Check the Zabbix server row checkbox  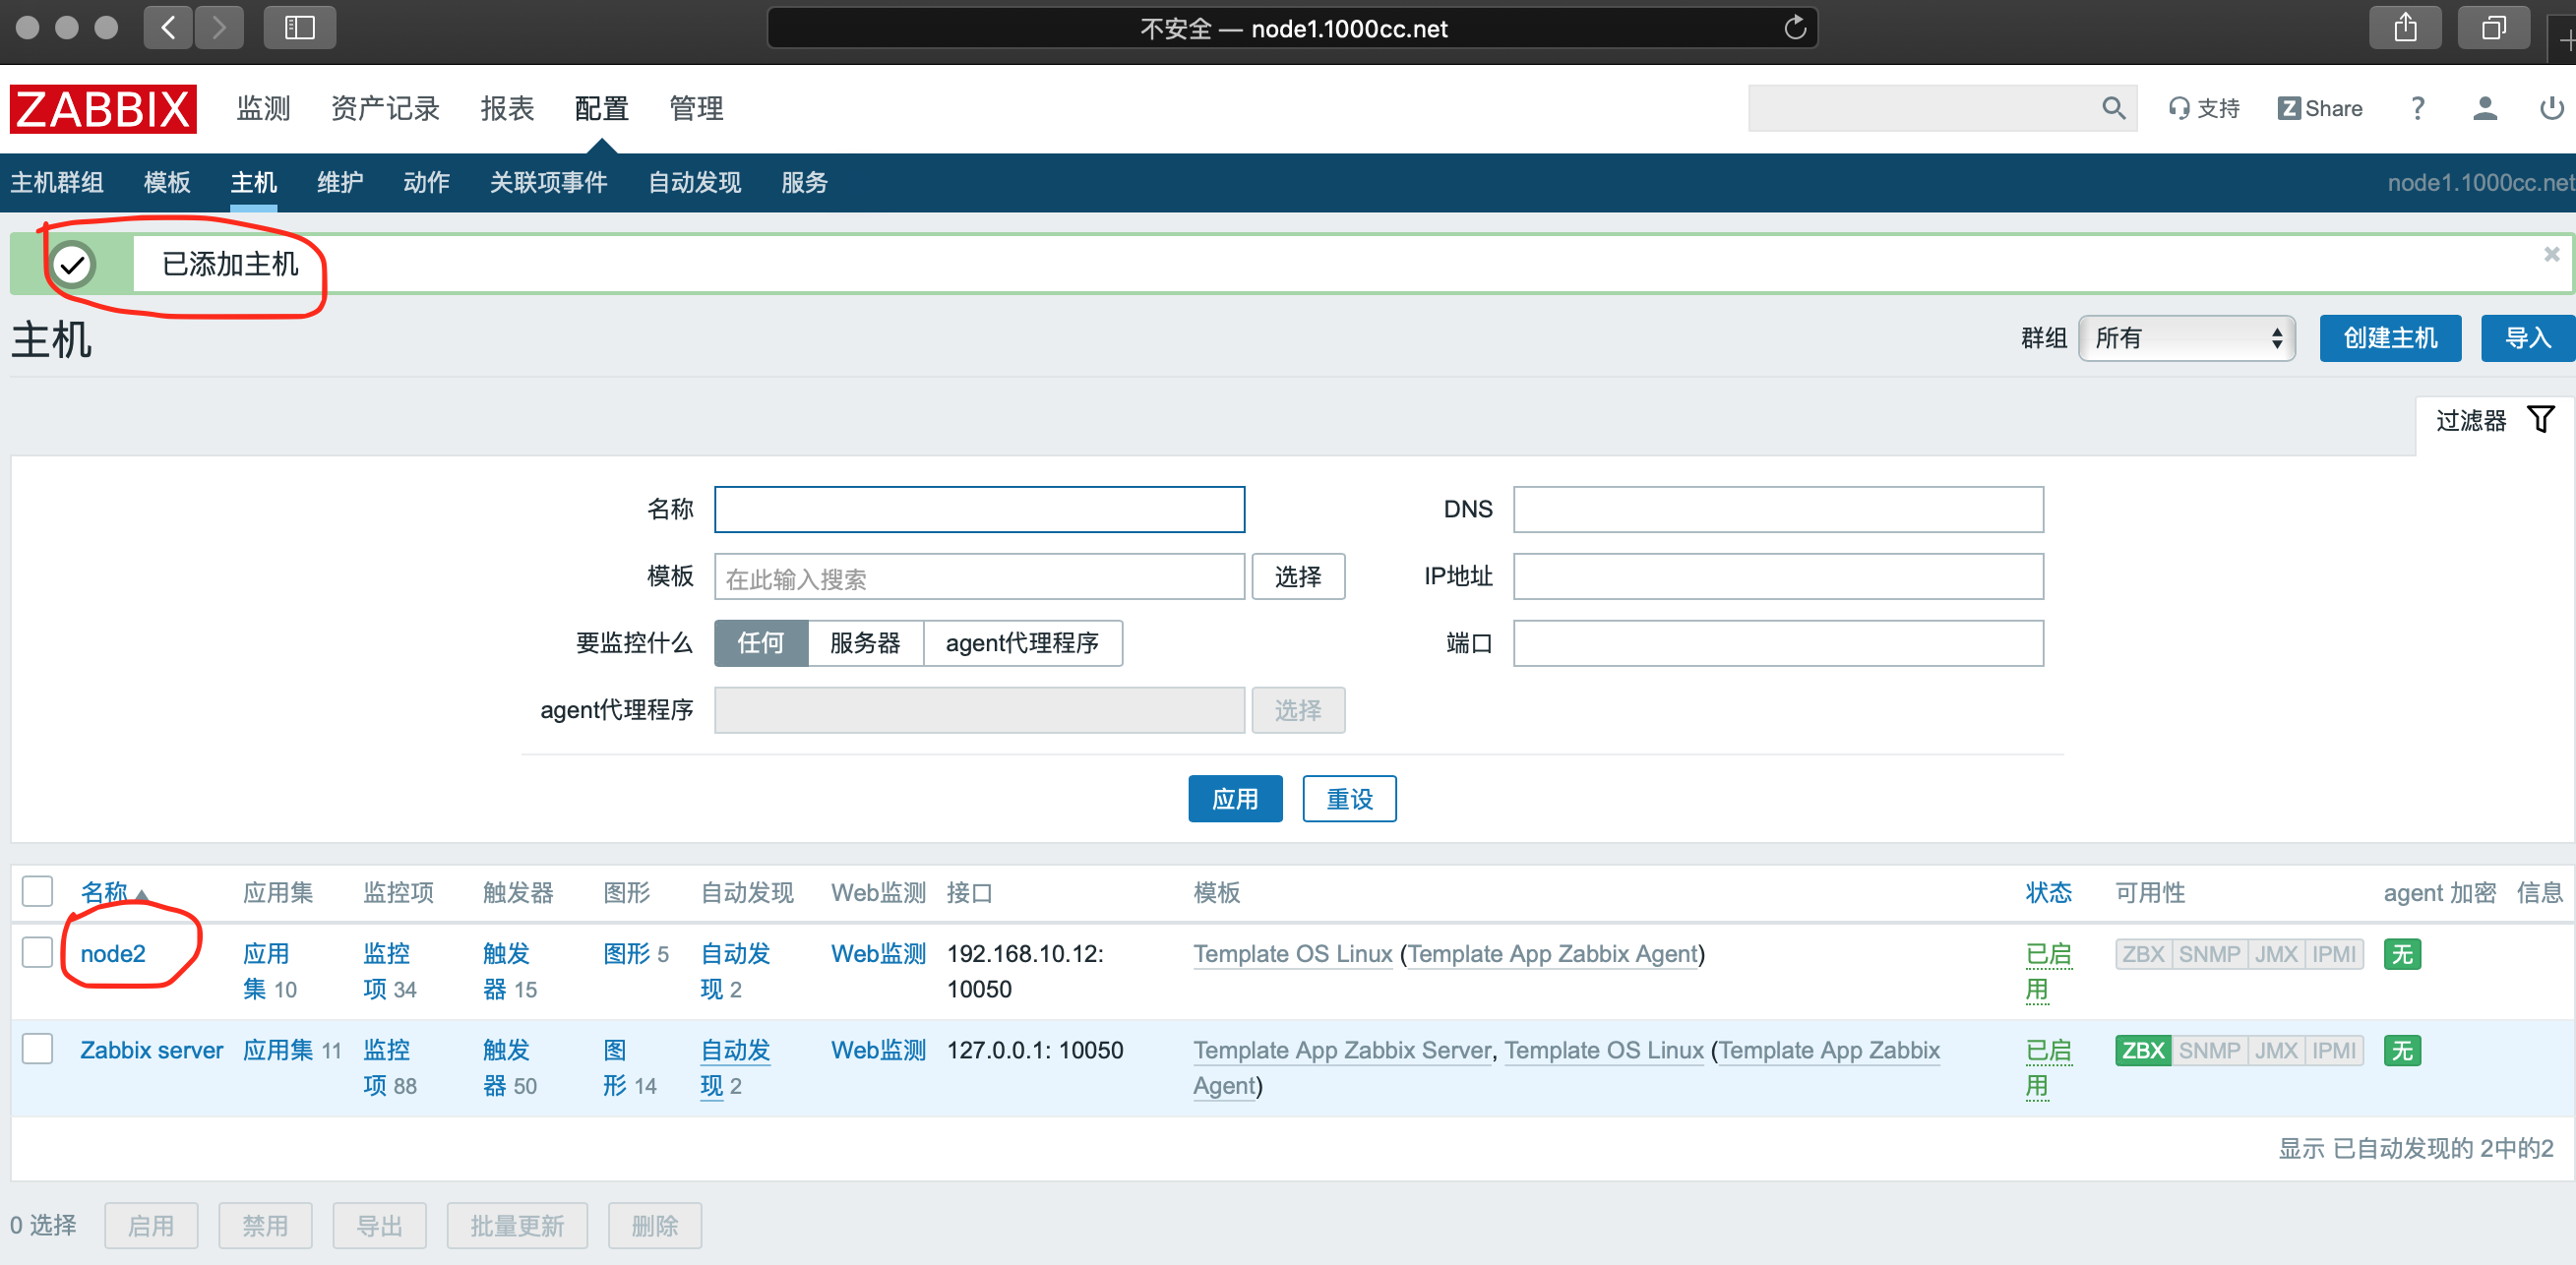(38, 1048)
